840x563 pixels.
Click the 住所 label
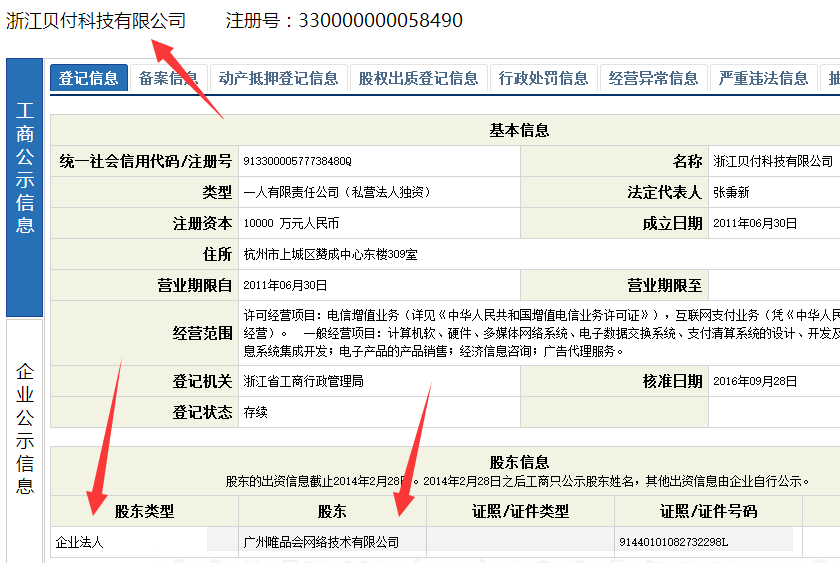pos(218,254)
